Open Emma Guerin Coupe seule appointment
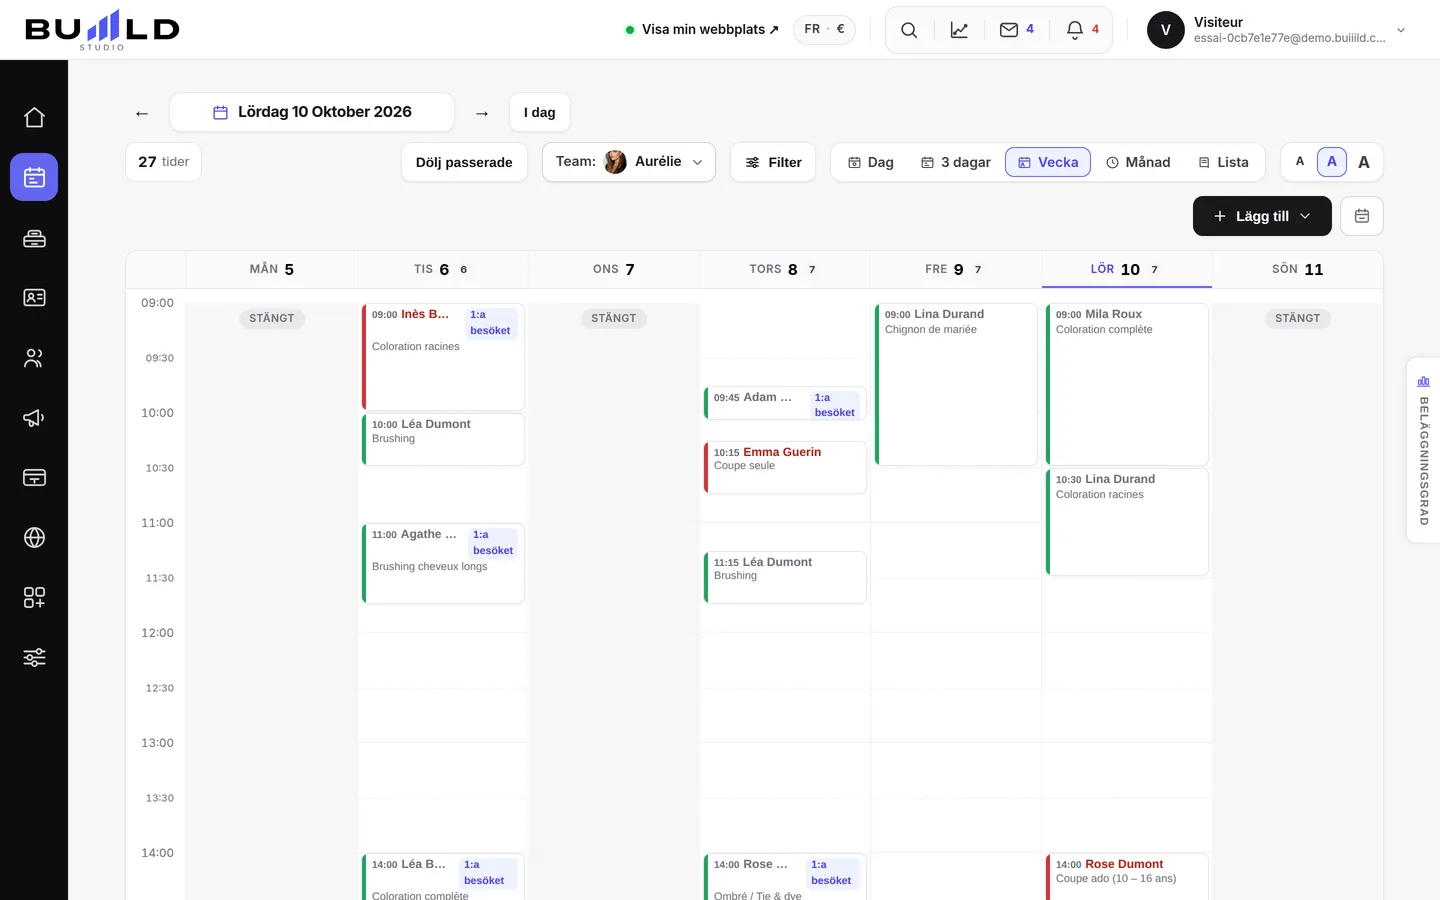Screen dimensions: 1440x900 (785, 468)
